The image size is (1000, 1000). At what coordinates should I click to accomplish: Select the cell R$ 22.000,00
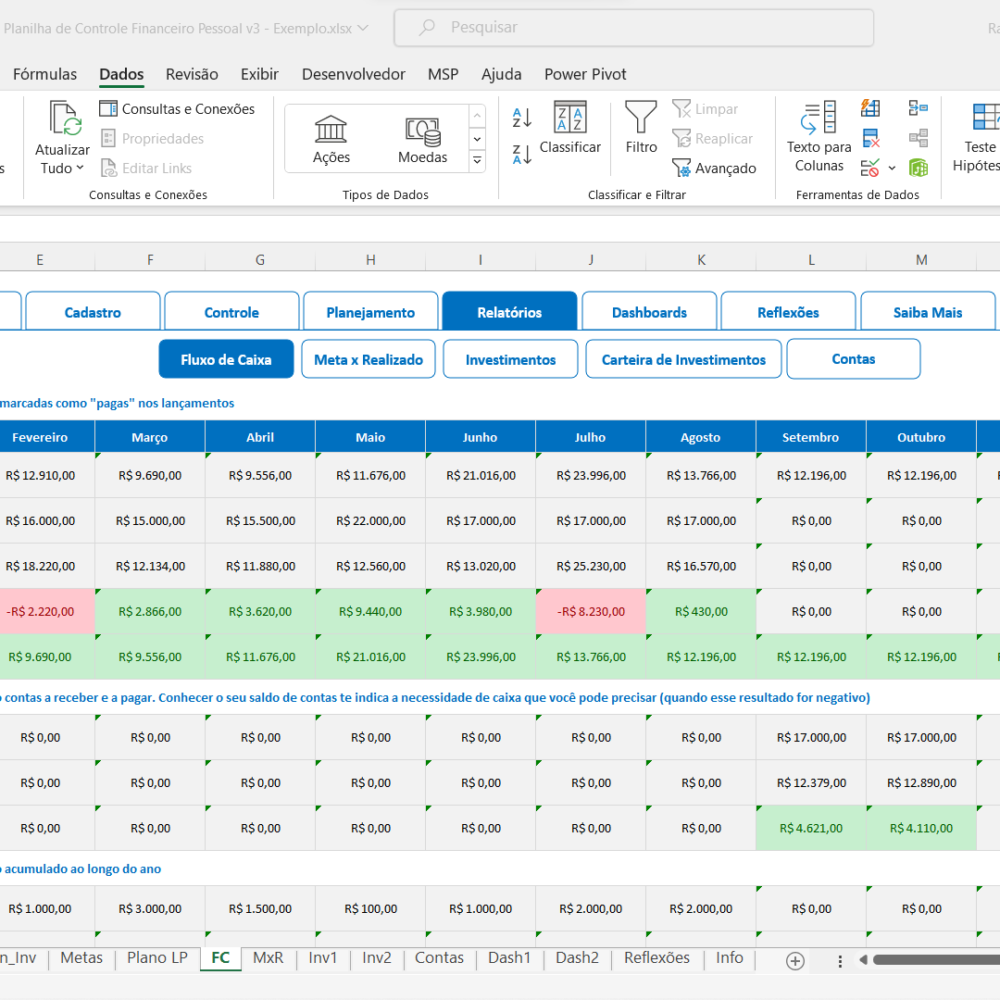click(x=370, y=520)
